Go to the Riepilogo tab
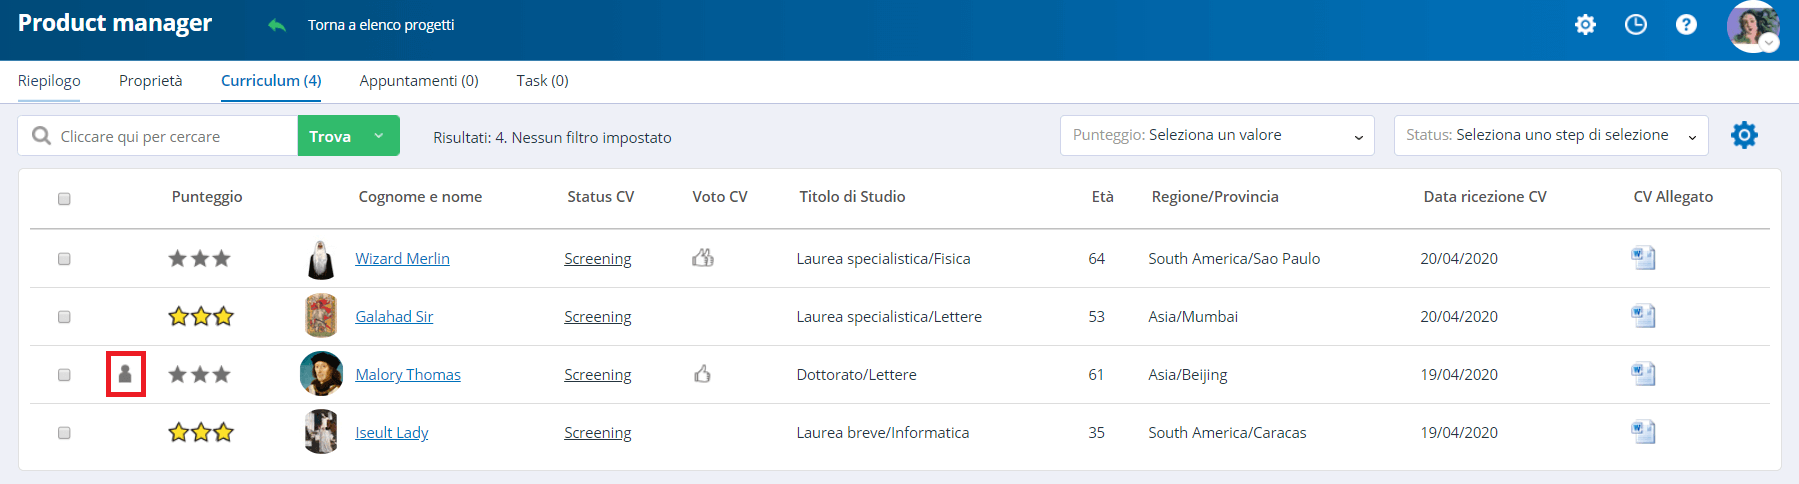The image size is (1799, 484). coord(49,81)
